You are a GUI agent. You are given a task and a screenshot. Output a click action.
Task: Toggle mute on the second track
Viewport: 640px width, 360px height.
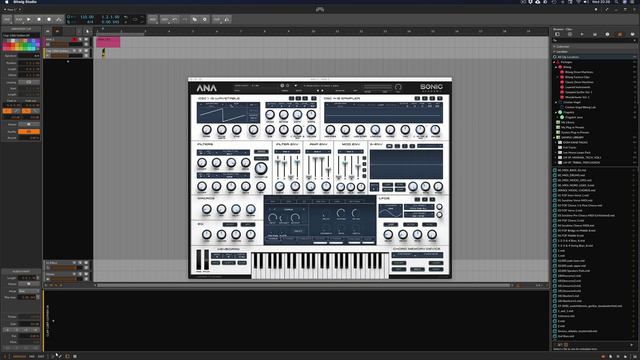(86, 51)
